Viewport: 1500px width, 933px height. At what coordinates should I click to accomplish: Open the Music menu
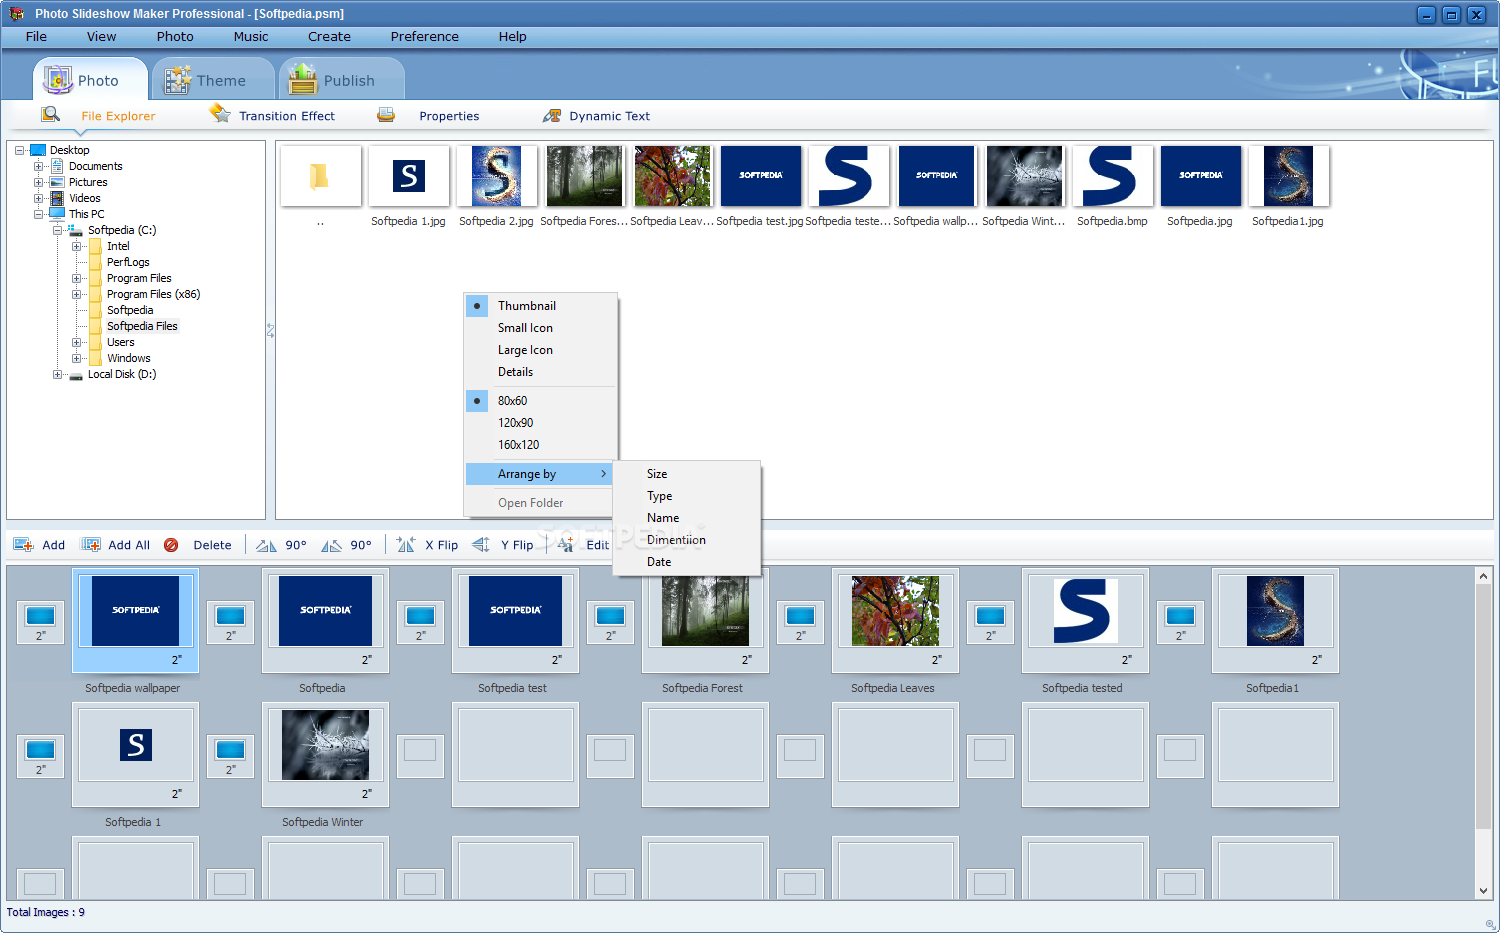[x=251, y=36]
